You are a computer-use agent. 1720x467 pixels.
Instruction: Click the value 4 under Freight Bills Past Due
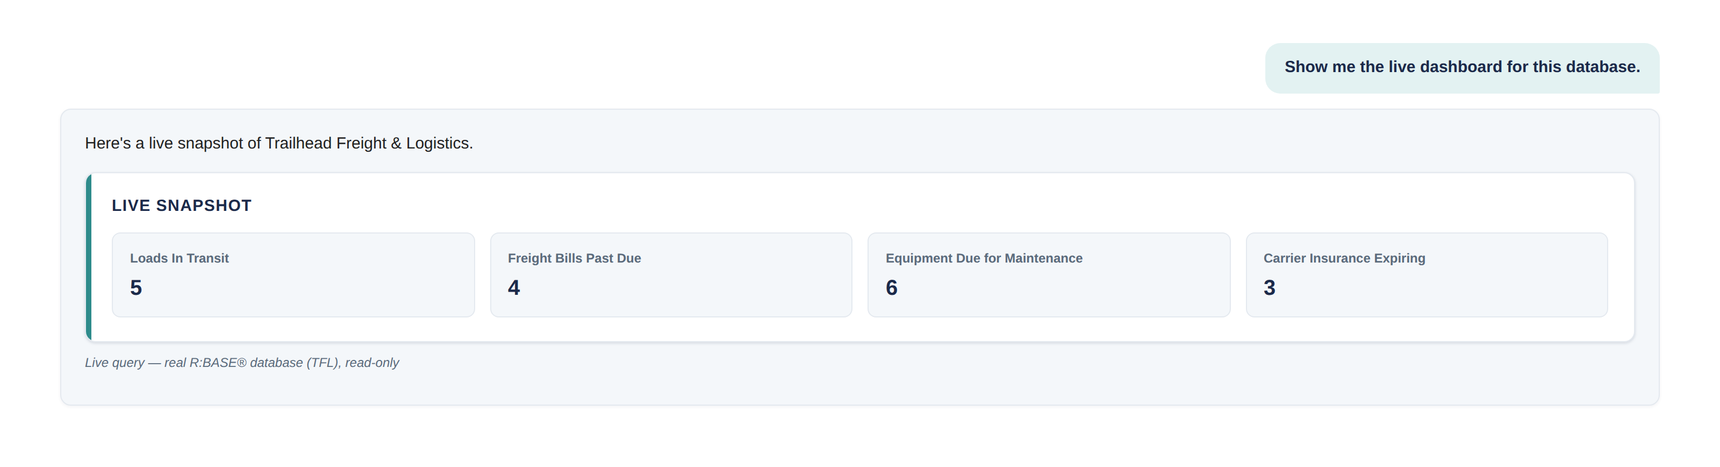click(x=514, y=288)
